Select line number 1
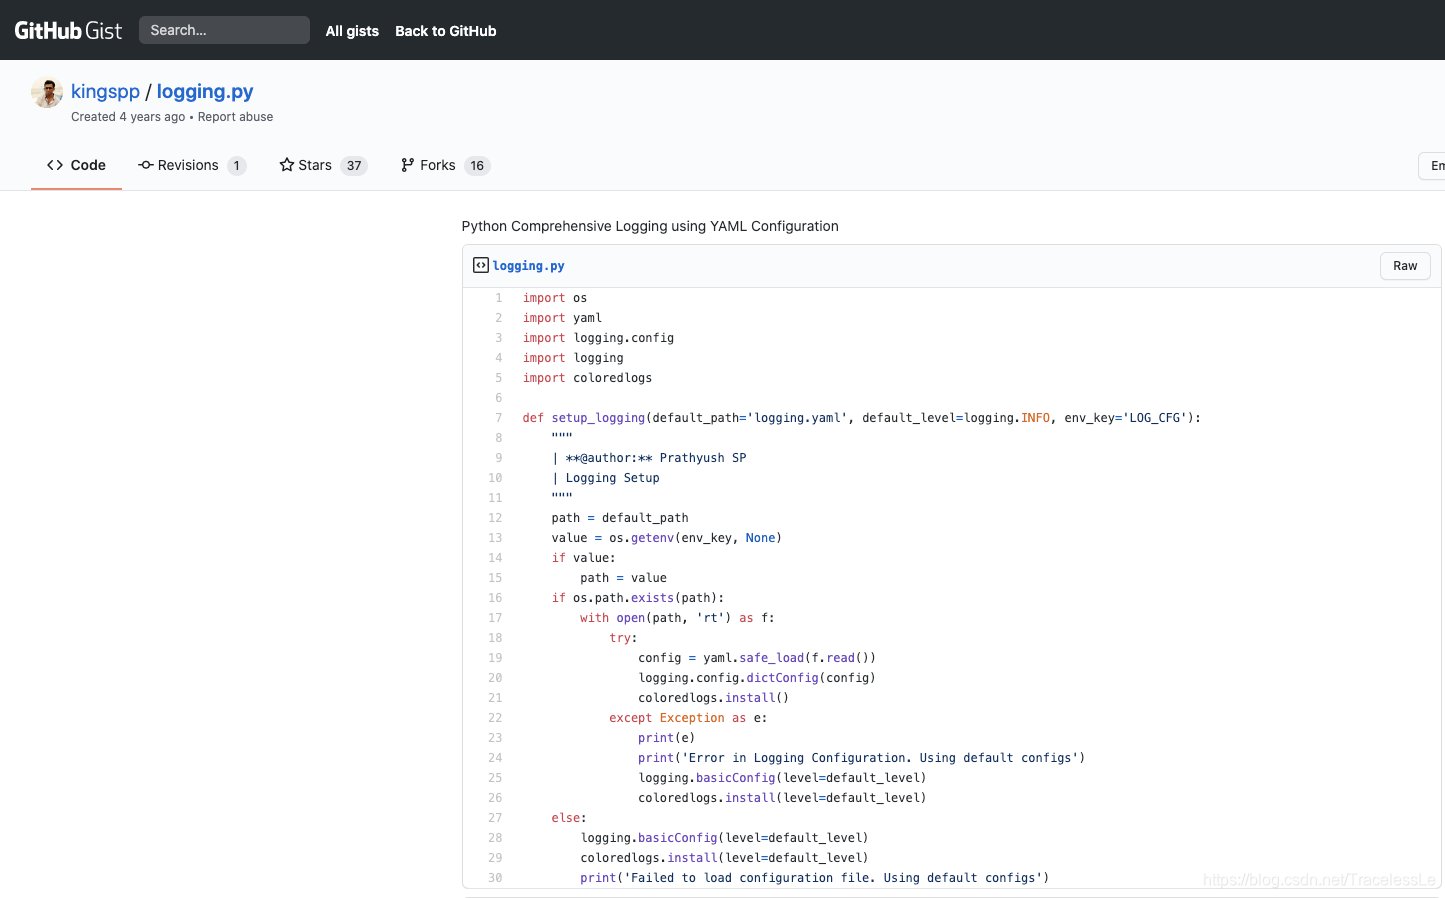Screen dimensions: 1445x898 (x=499, y=298)
